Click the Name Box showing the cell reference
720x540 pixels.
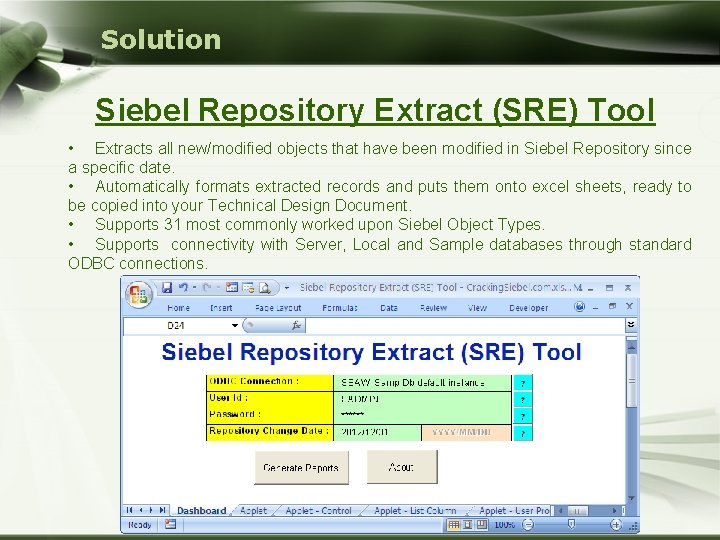point(177,326)
